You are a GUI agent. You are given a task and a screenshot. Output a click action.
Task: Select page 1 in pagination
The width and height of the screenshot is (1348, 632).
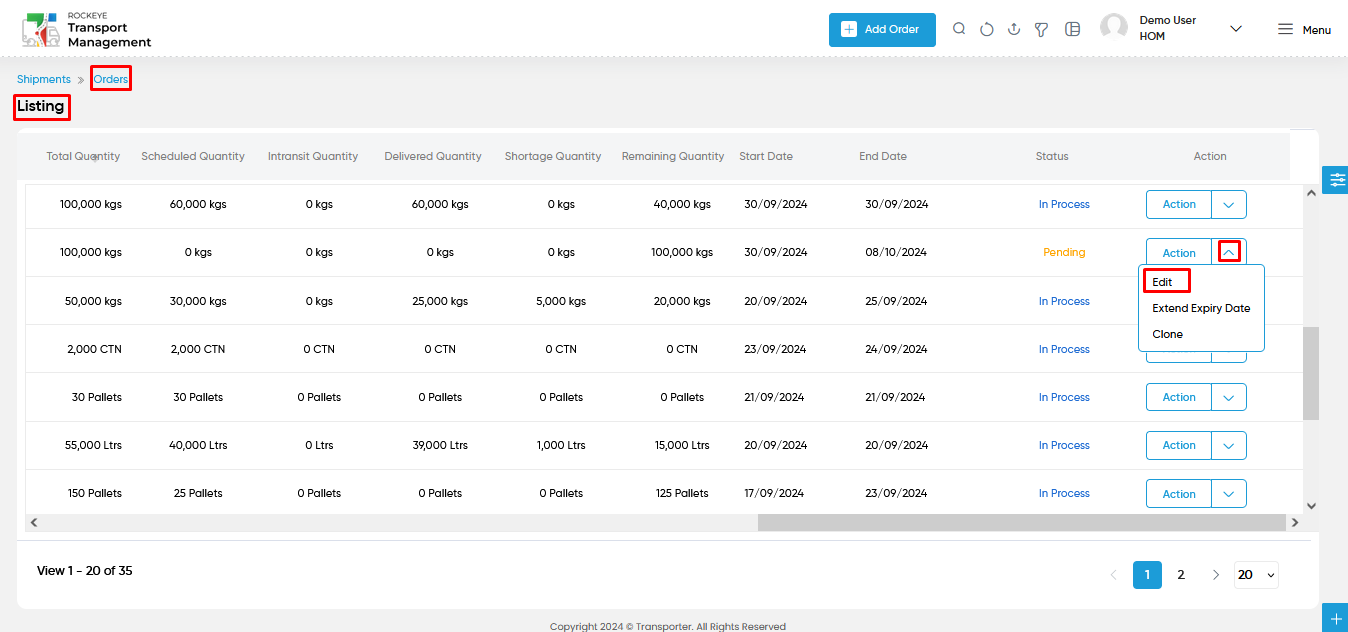point(1147,575)
